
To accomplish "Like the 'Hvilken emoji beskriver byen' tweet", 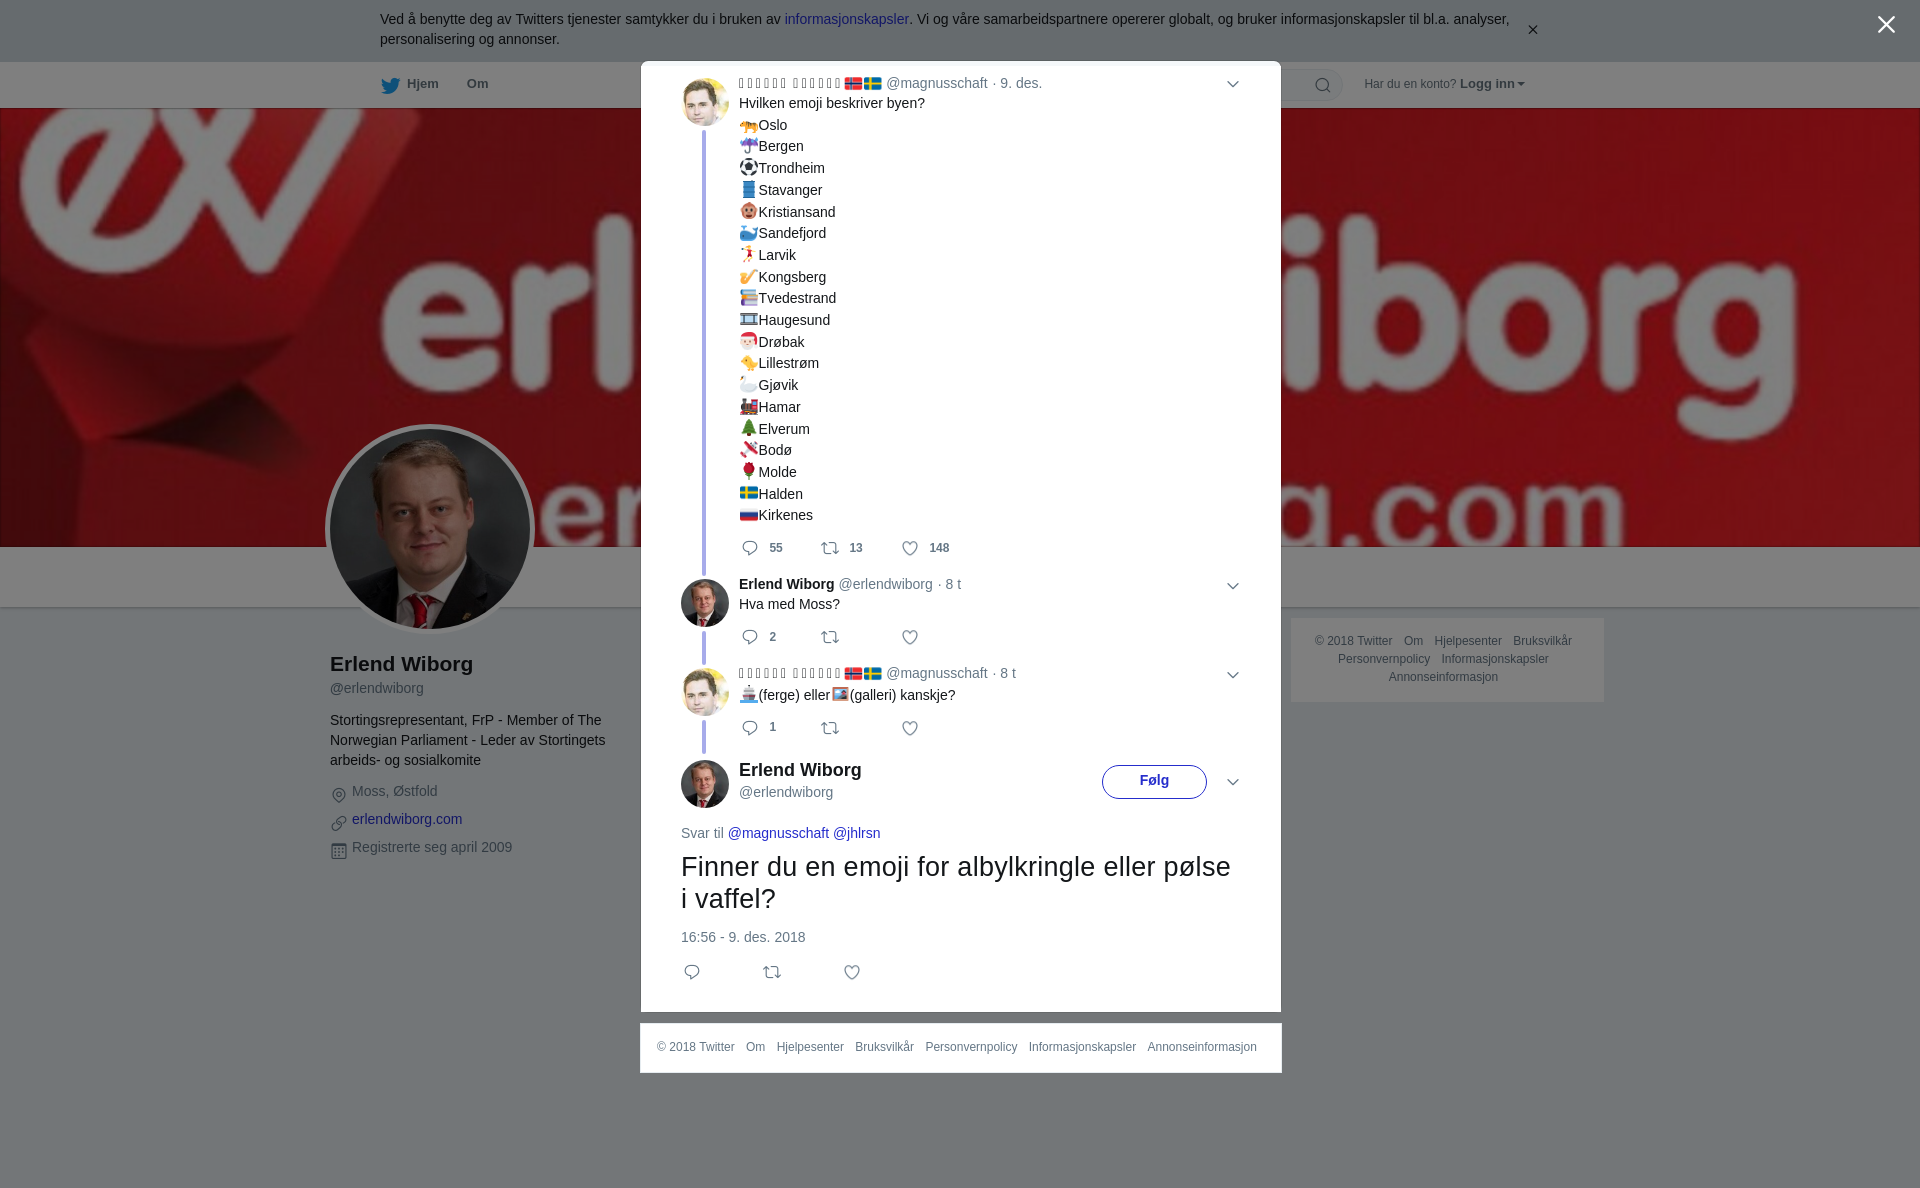I will 910,548.
